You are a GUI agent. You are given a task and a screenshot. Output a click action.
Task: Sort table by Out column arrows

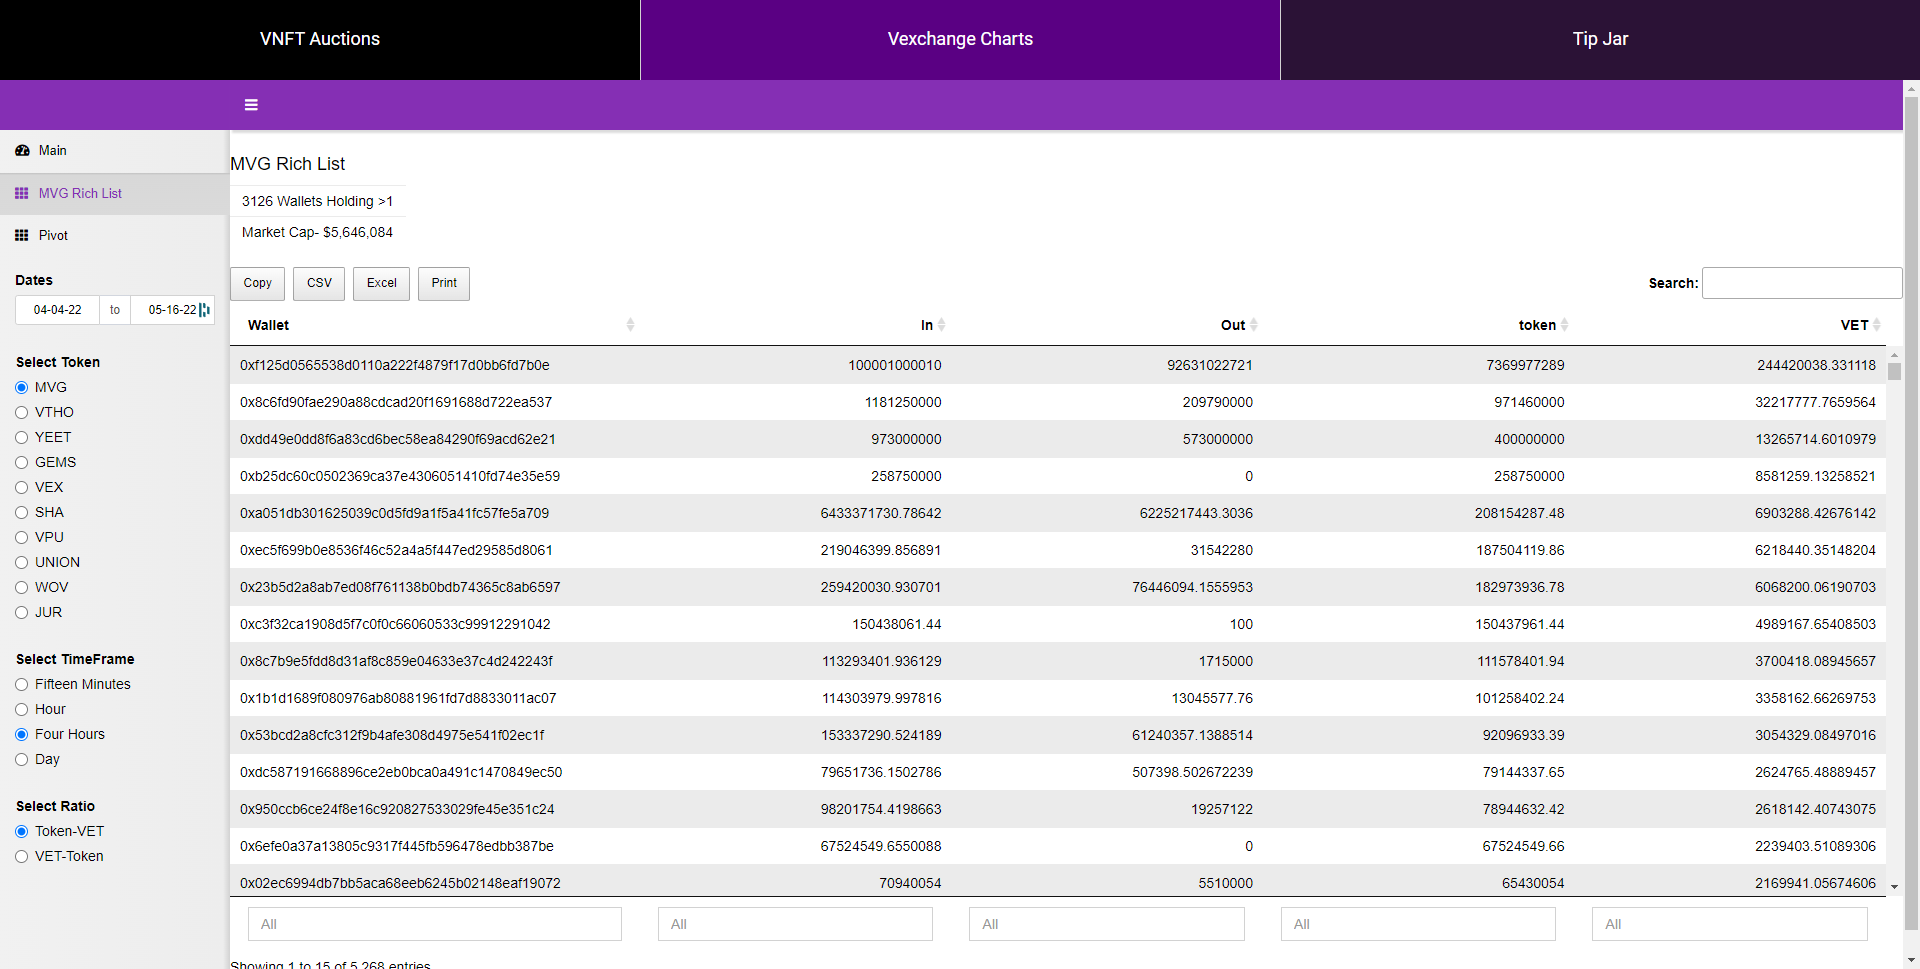1254,325
